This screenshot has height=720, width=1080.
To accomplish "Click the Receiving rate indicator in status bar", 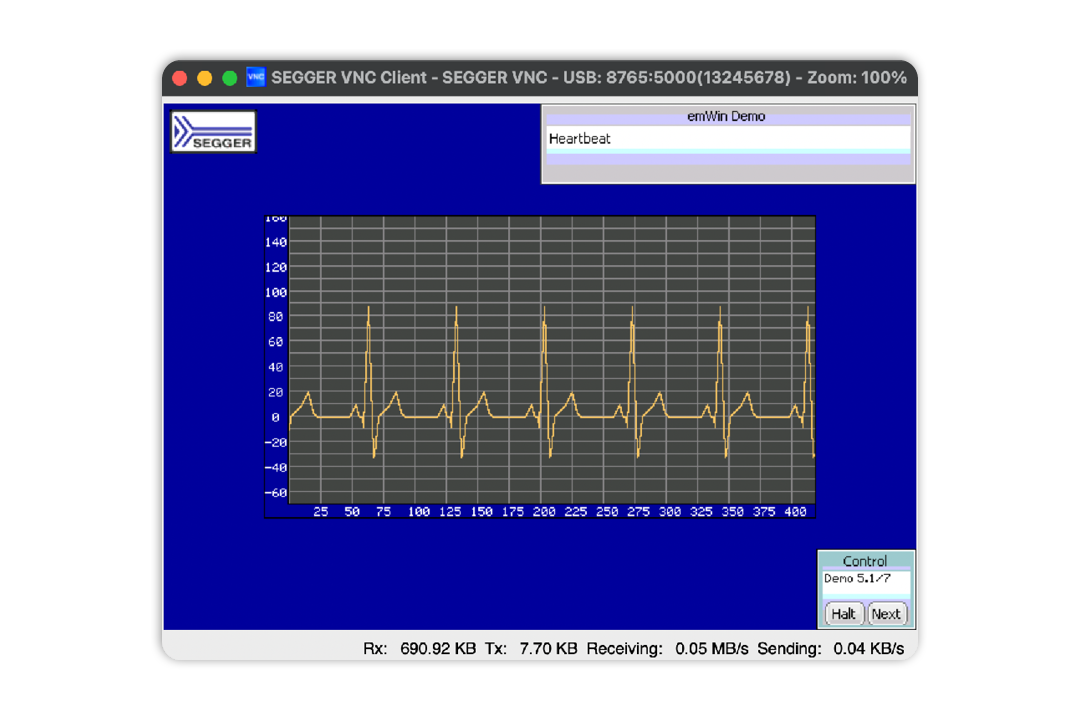I will pos(668,648).
